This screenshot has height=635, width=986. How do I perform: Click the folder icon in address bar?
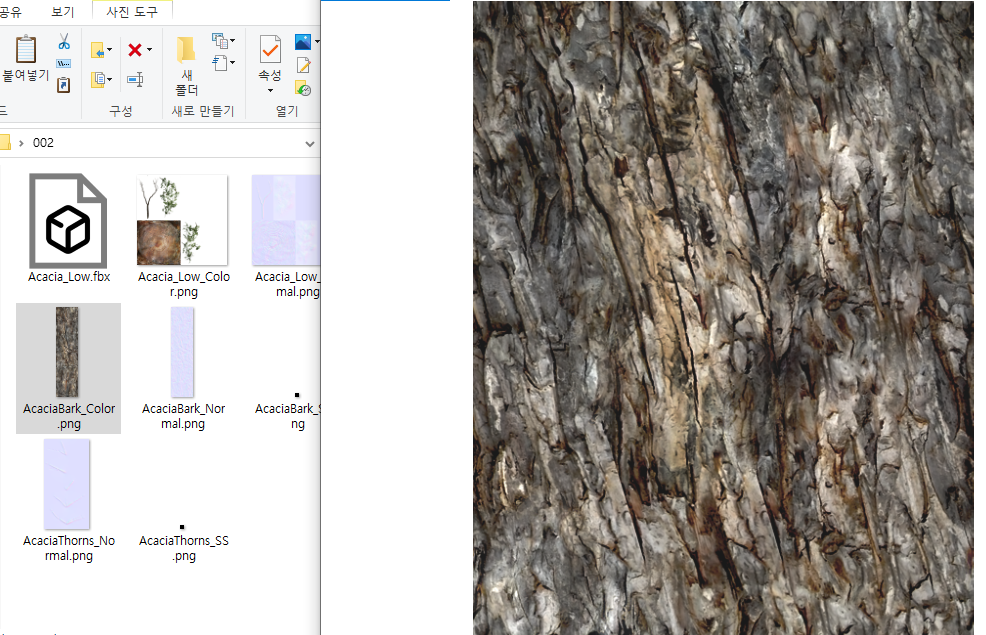tap(5, 143)
